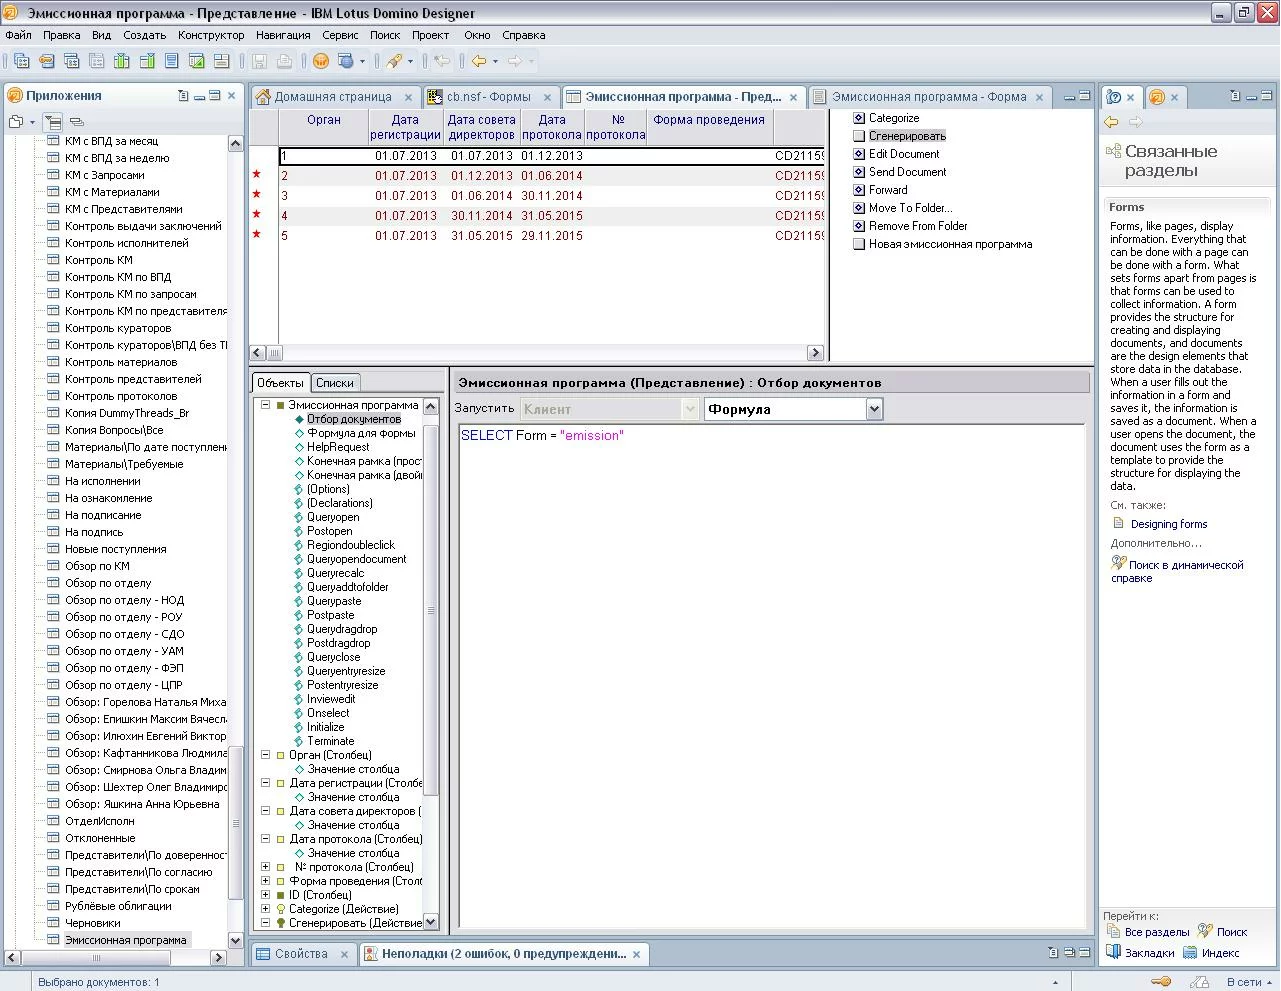This screenshot has height=991, width=1281.
Task: Click the orange Lotus Notes icon in toolbar
Action: (x=321, y=61)
